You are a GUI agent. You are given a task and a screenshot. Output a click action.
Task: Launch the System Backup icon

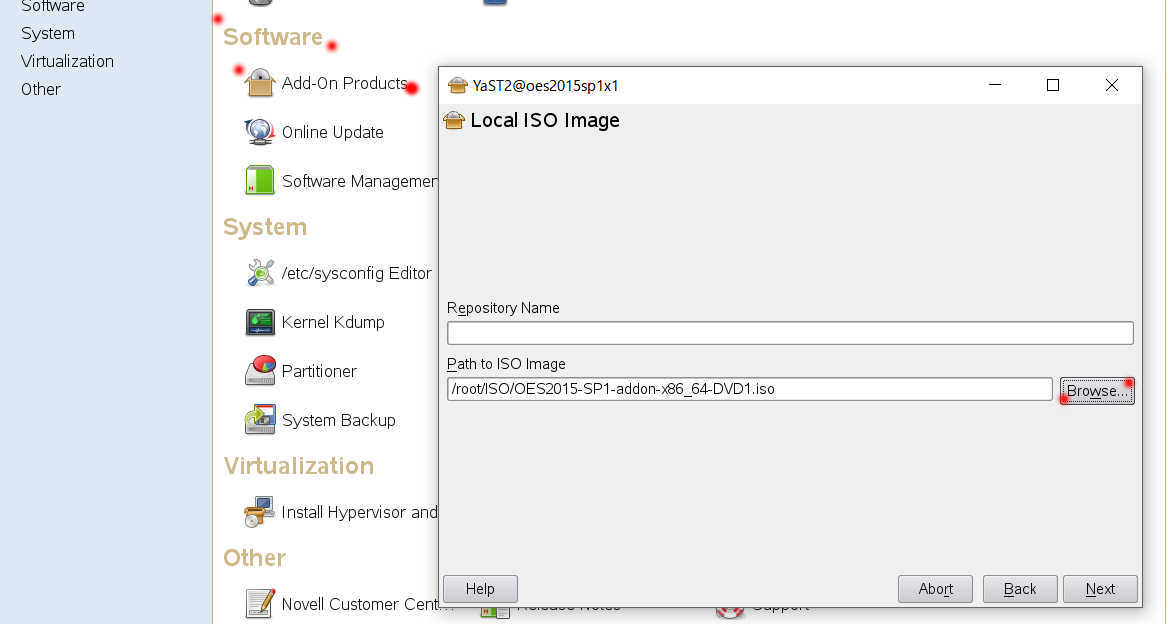tap(260, 420)
